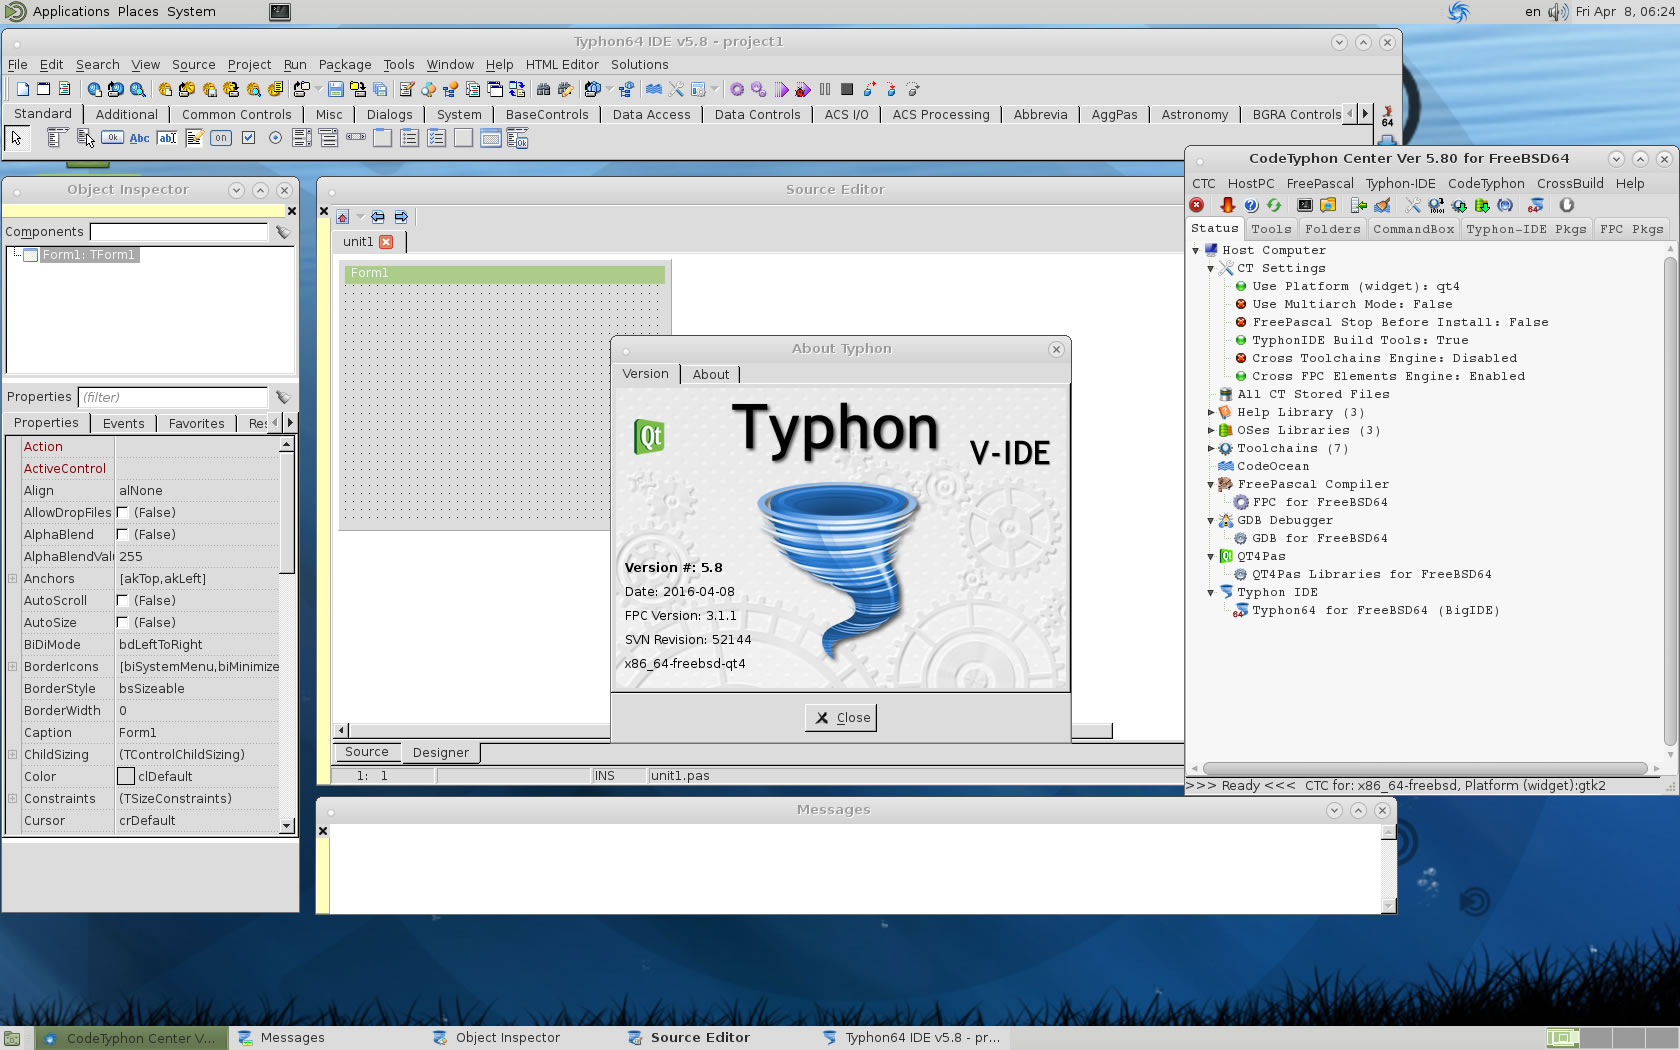Open Source Editor from the taskbar
The height and width of the screenshot is (1050, 1680).
(x=690, y=1038)
